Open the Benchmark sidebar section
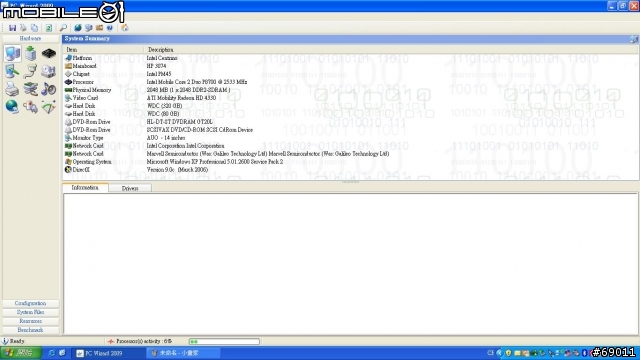Screen dimensions: 640x360 [31, 330]
